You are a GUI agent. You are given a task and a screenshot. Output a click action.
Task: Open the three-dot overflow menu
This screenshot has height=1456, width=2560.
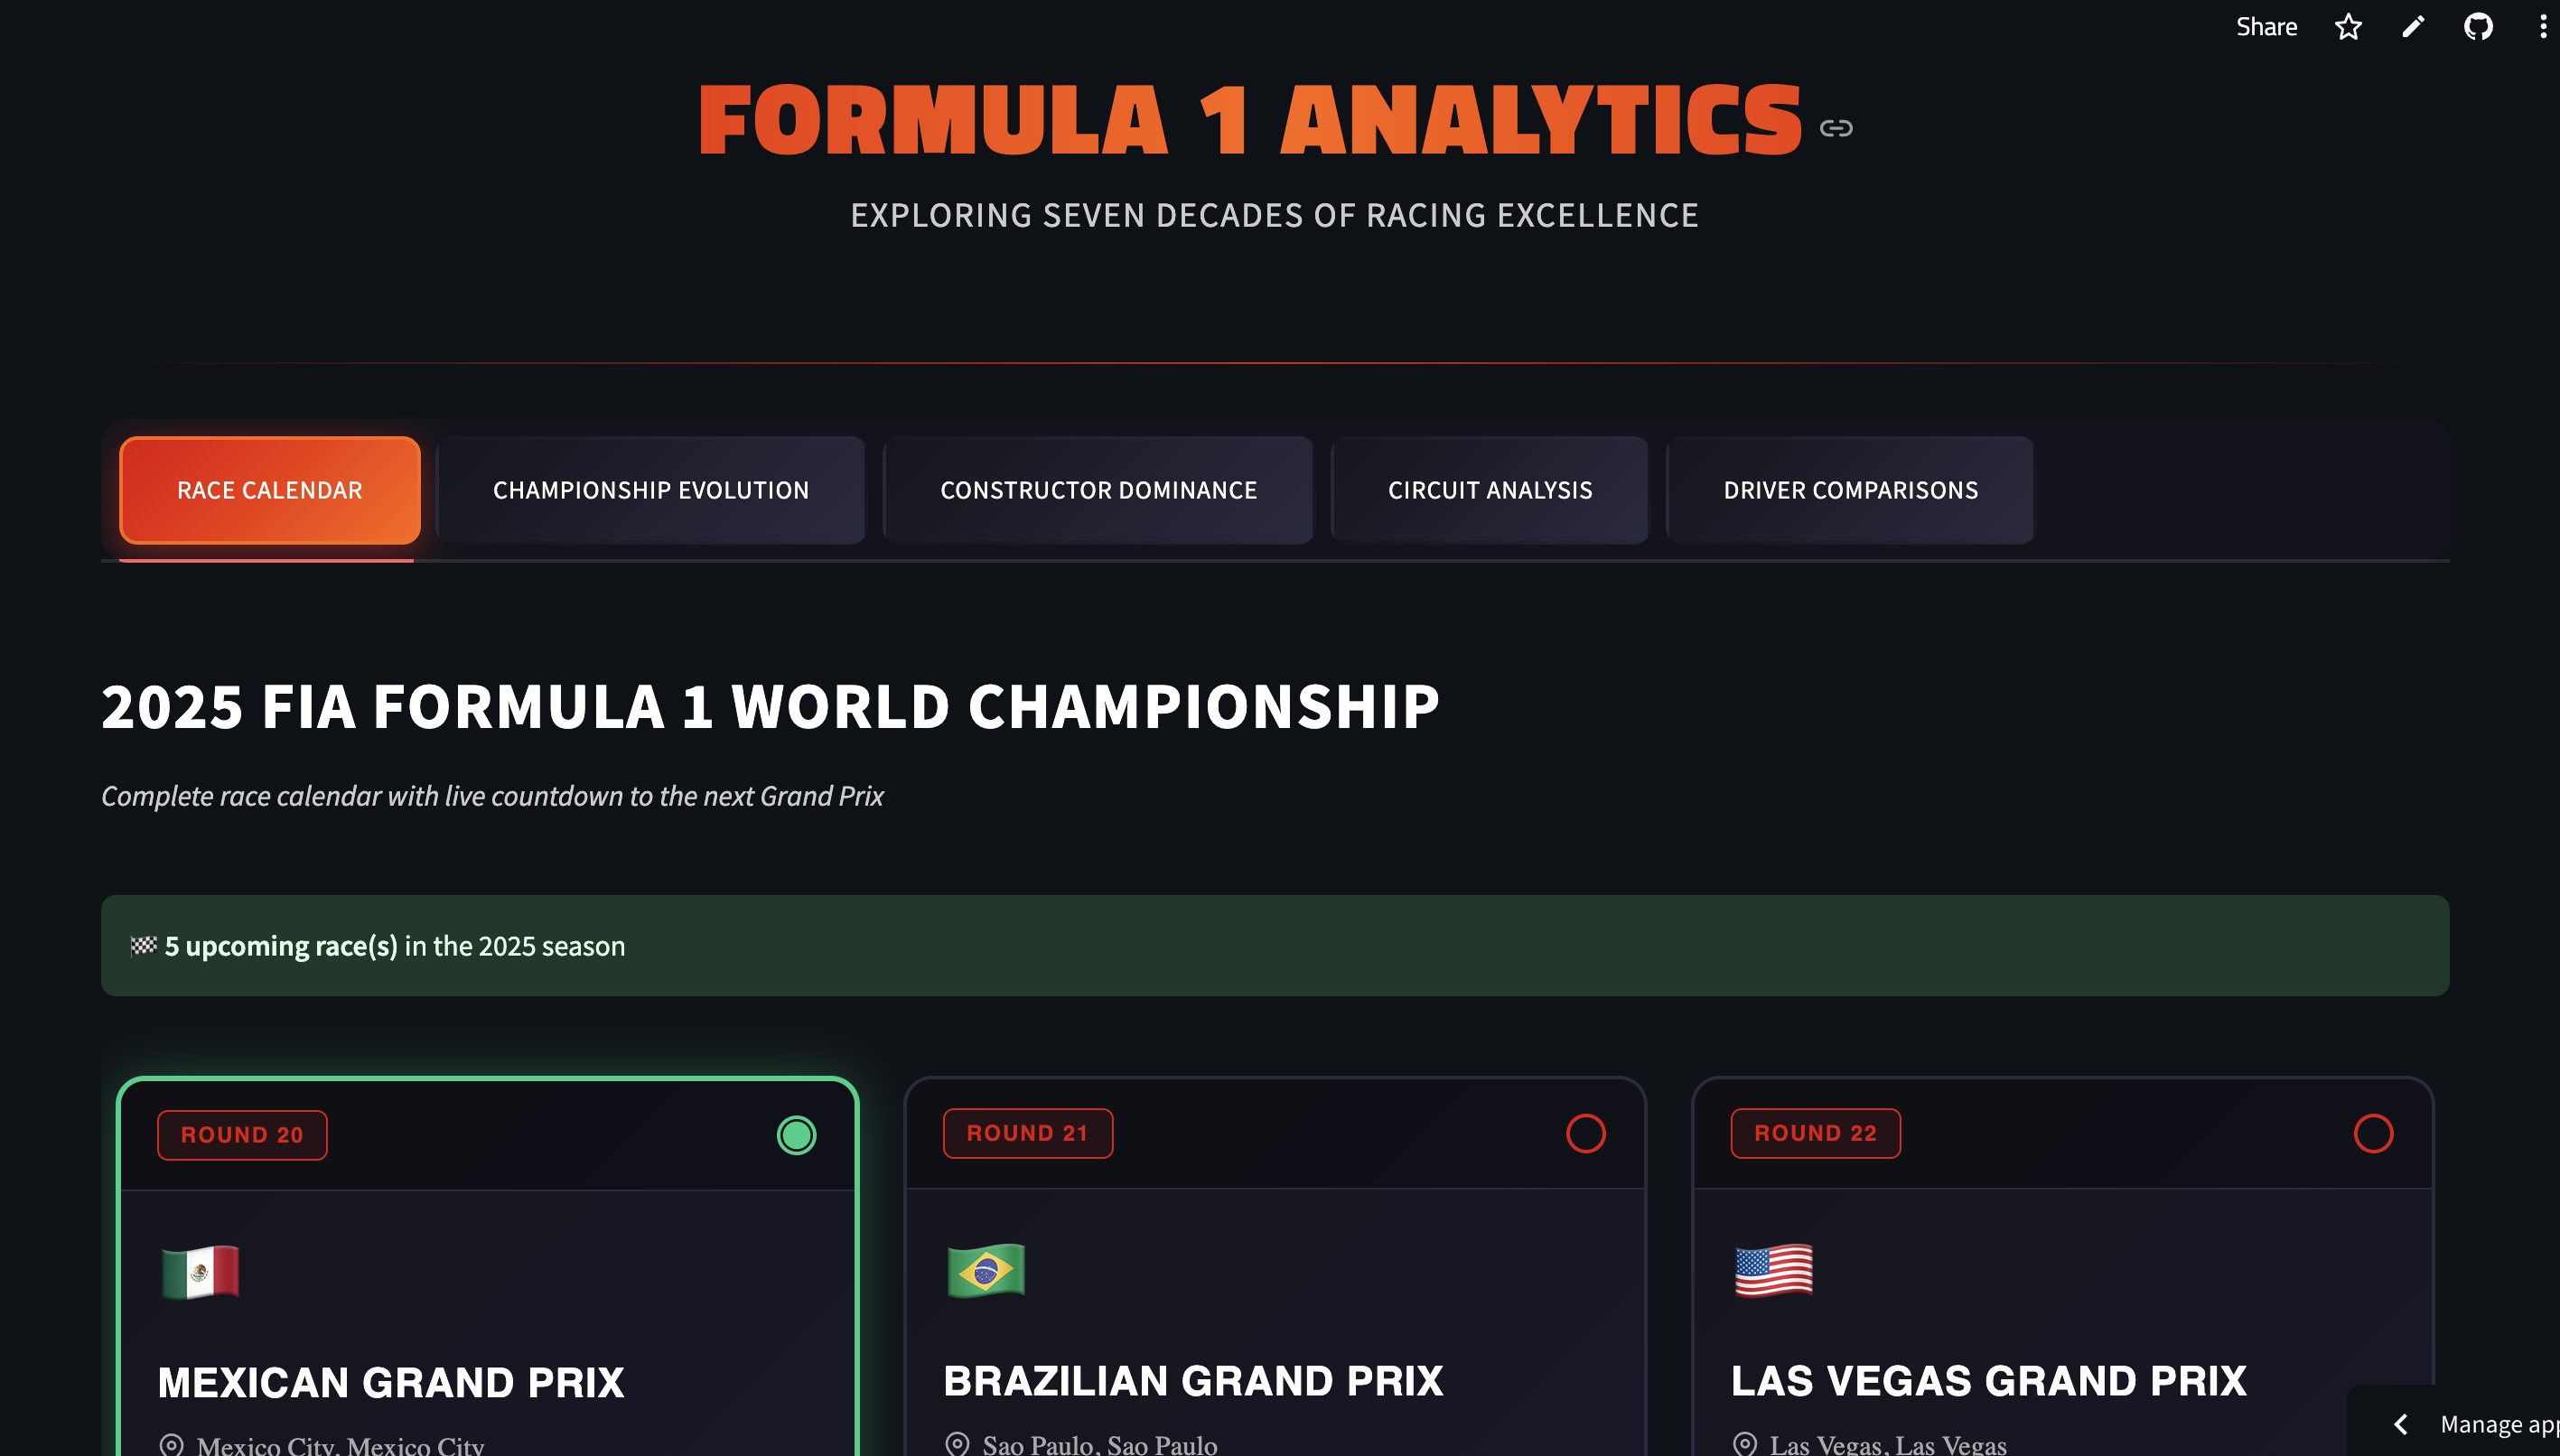pyautogui.click(x=2543, y=26)
